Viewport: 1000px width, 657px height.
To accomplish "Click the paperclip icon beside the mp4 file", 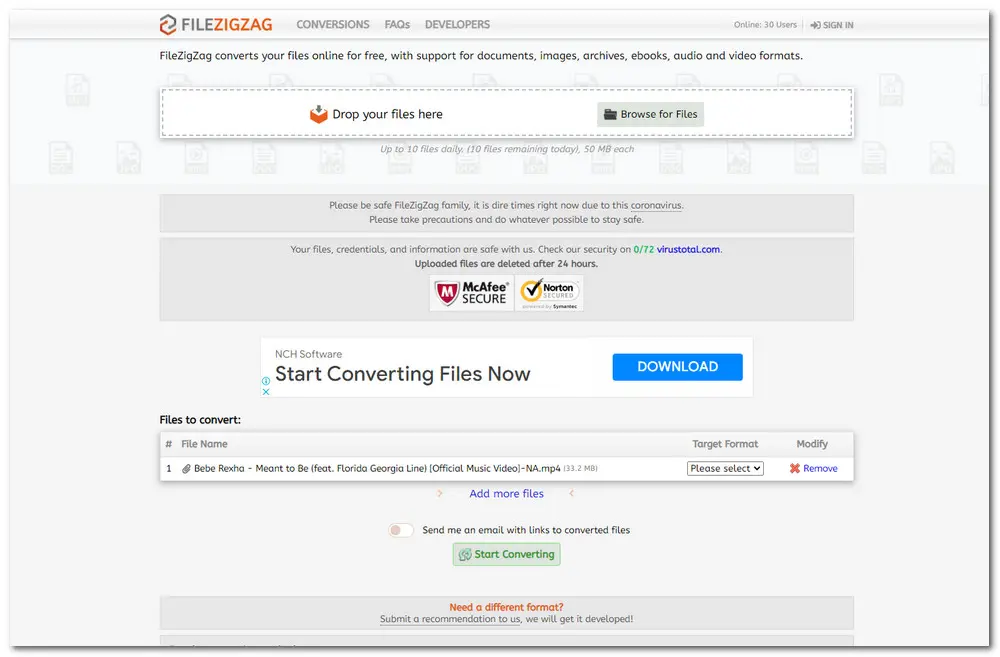I will (186, 469).
